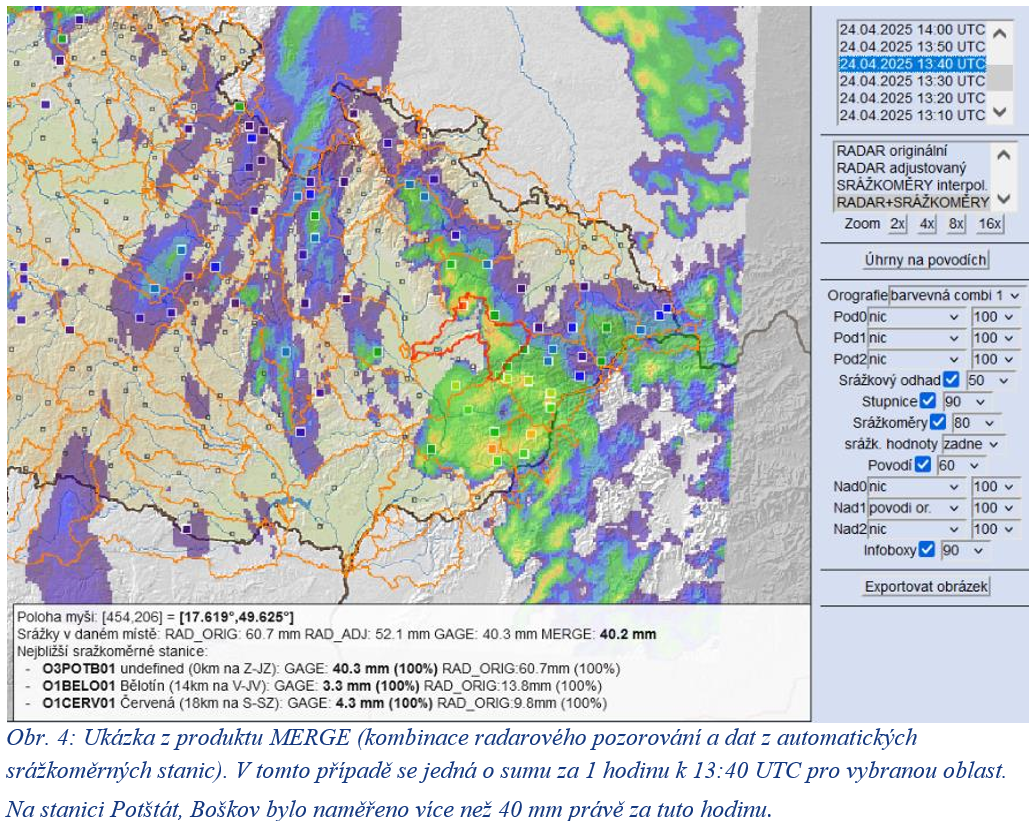Open Úhrny na povodích

click(x=925, y=260)
